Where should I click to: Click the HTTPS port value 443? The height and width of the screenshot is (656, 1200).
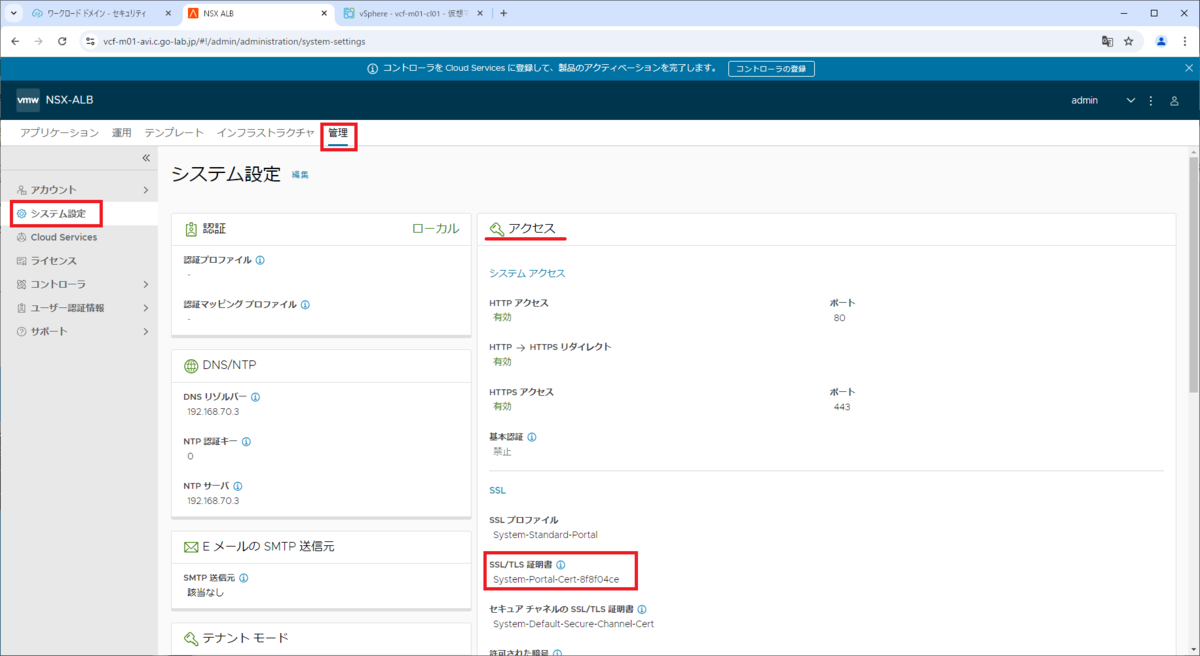841,407
